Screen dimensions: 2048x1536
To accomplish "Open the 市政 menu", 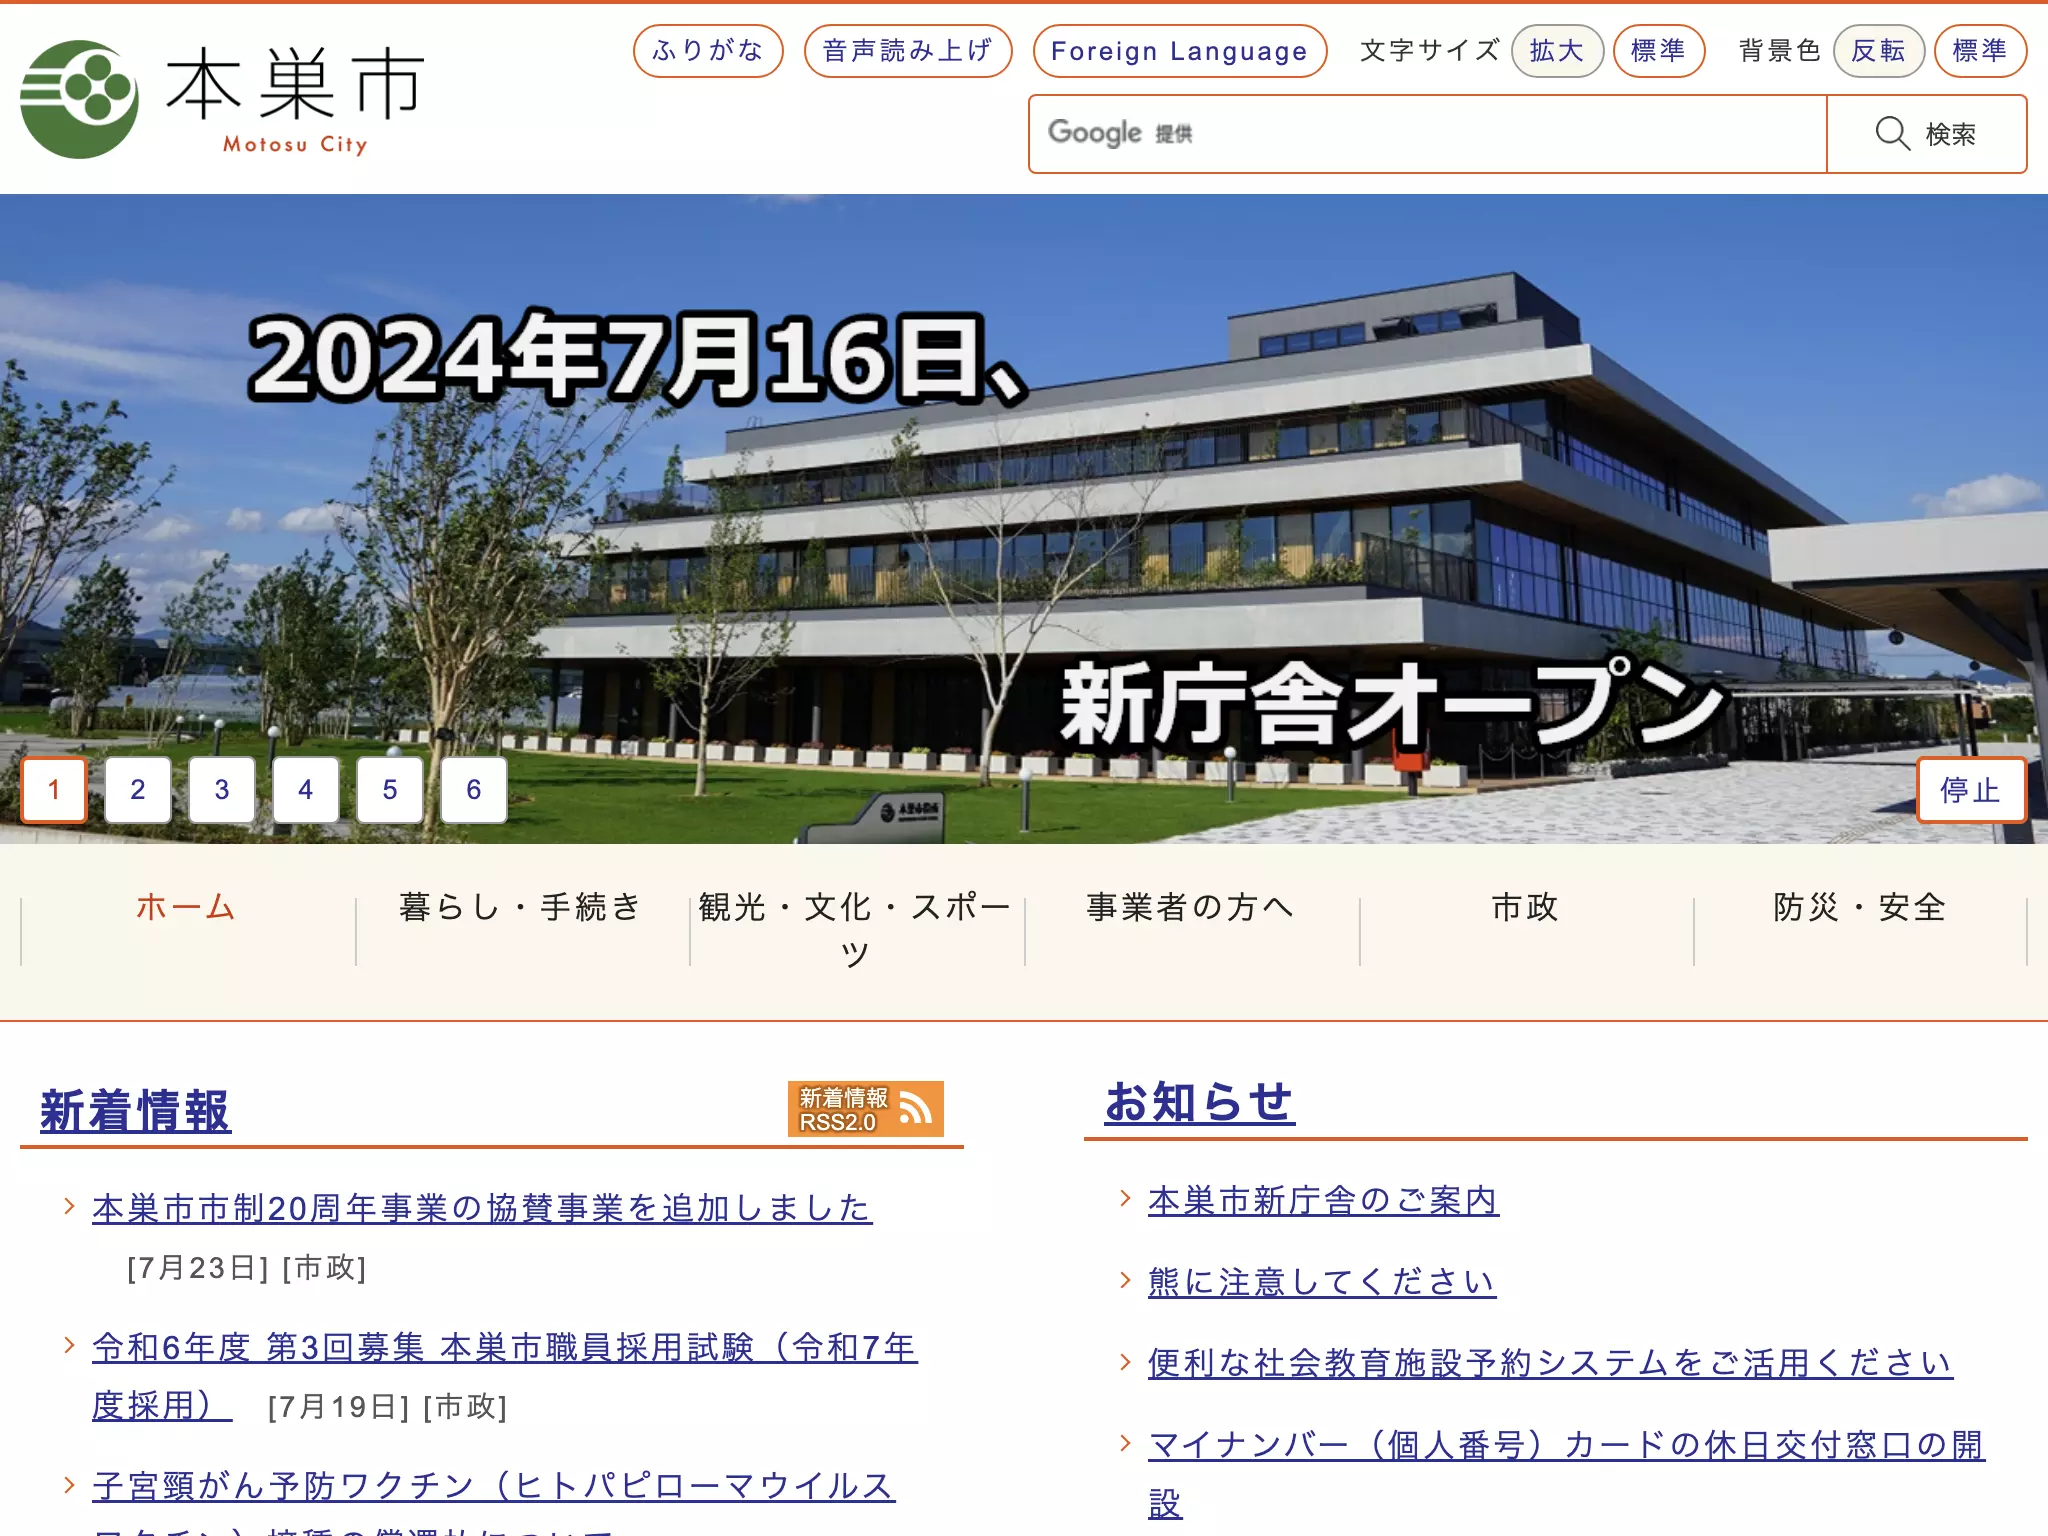I will pos(1526,907).
